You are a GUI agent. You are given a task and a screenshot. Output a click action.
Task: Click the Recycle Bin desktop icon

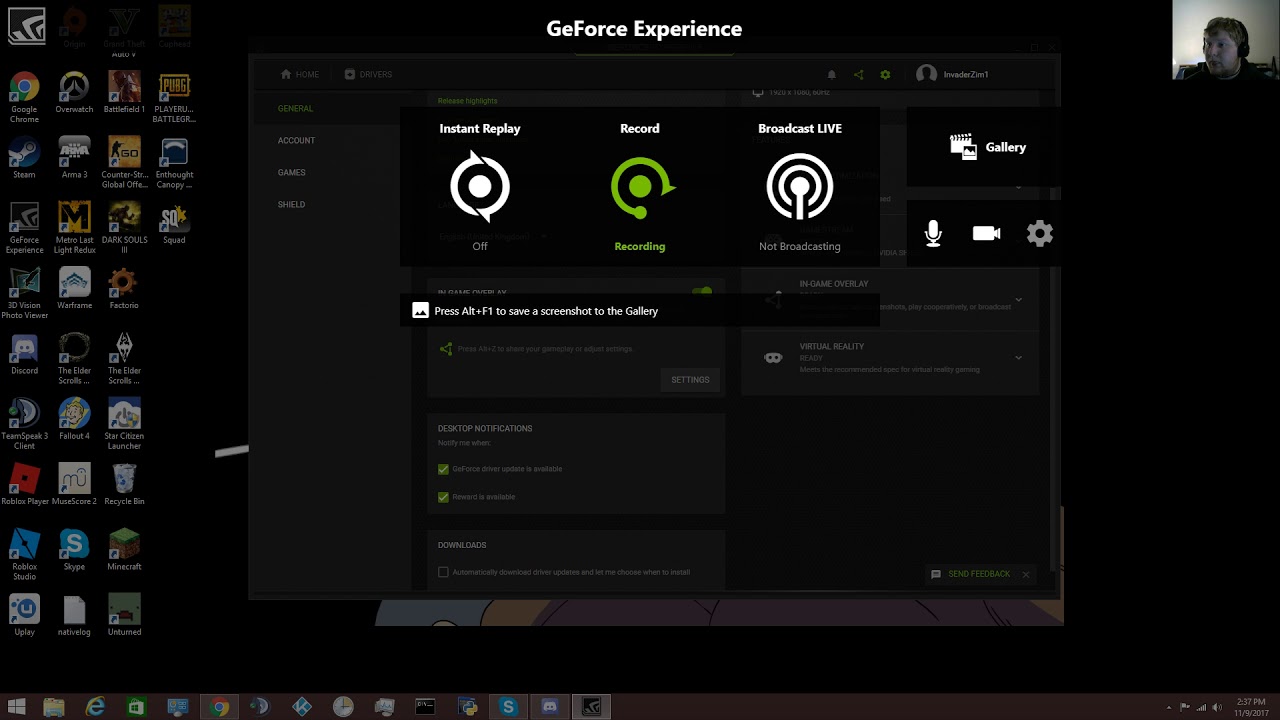tap(124, 485)
